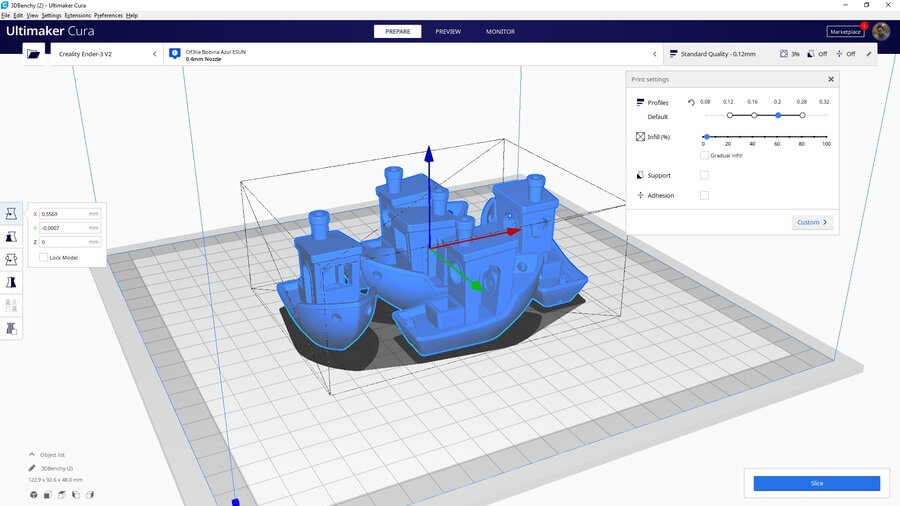900x506 pixels.
Task: Click the material badge icon near Nozzle
Action: click(x=175, y=54)
